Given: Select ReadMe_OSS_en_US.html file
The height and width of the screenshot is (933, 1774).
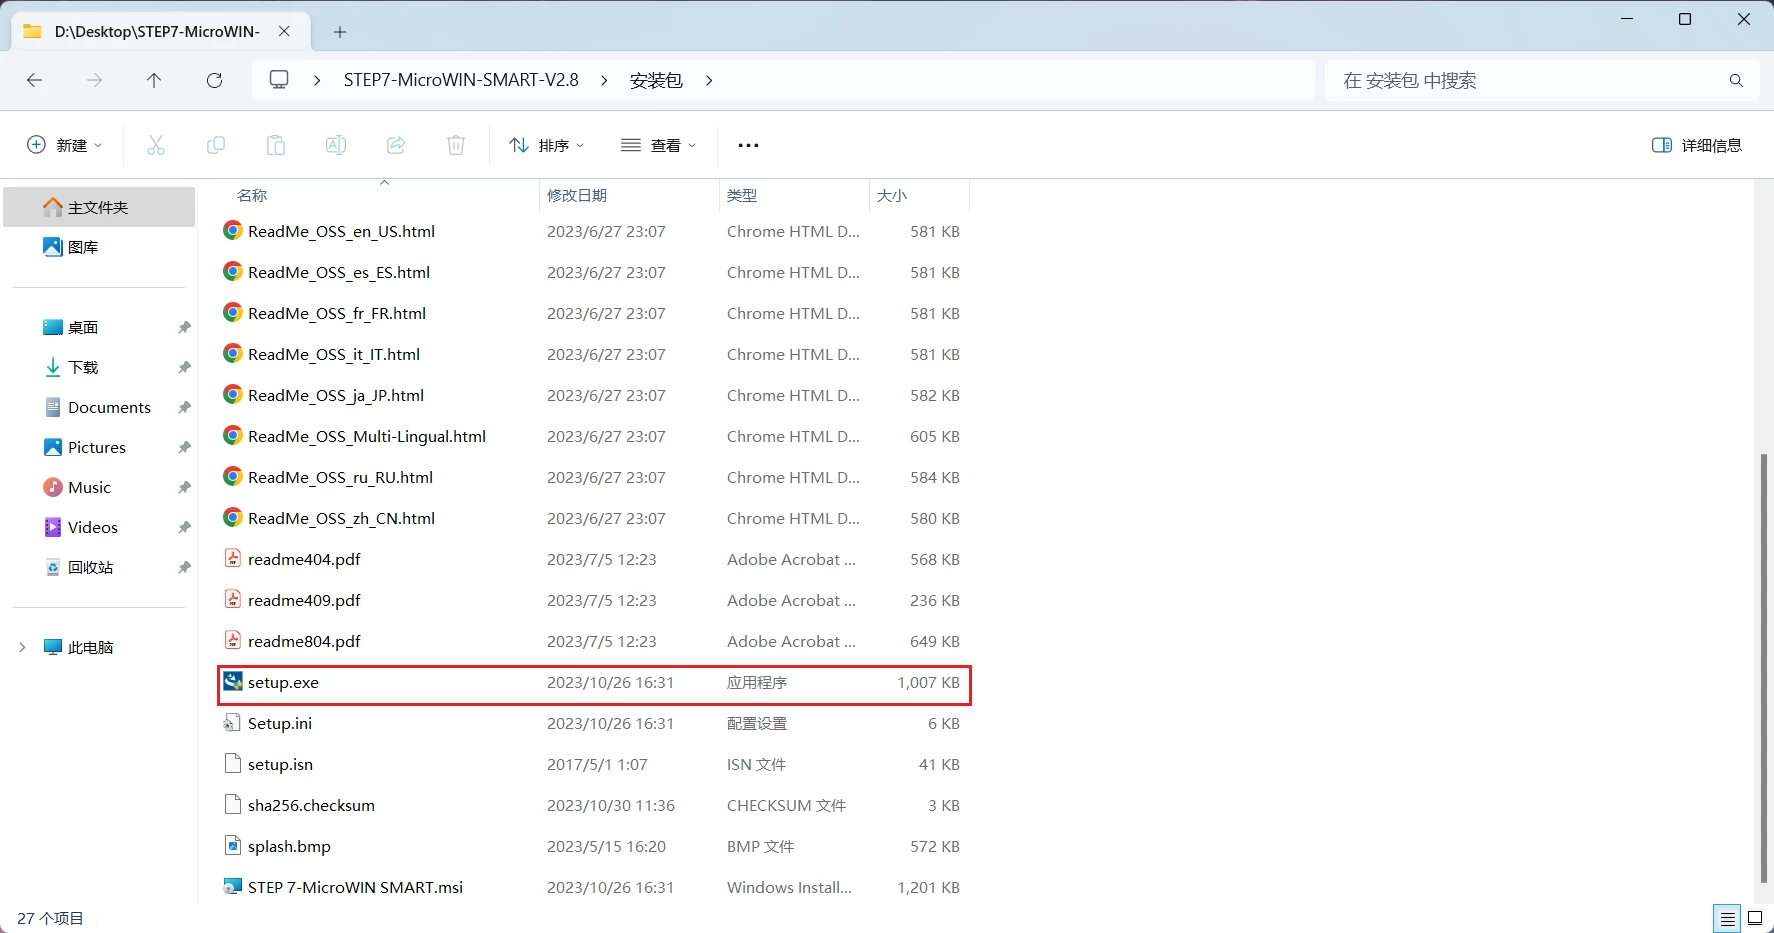Looking at the screenshot, I should pyautogui.click(x=594, y=232).
